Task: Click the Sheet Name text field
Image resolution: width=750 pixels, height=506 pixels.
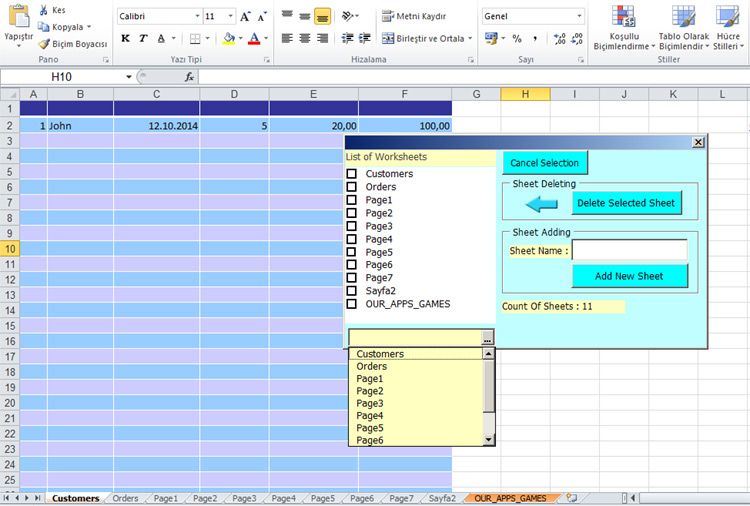Action: [629, 250]
